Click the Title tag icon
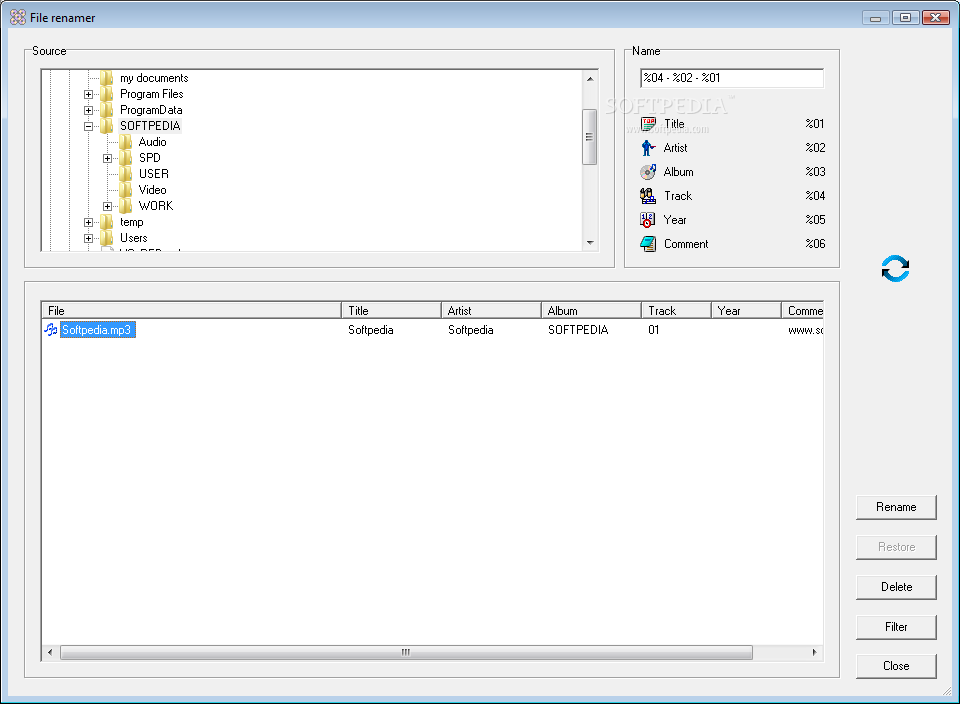 (648, 124)
